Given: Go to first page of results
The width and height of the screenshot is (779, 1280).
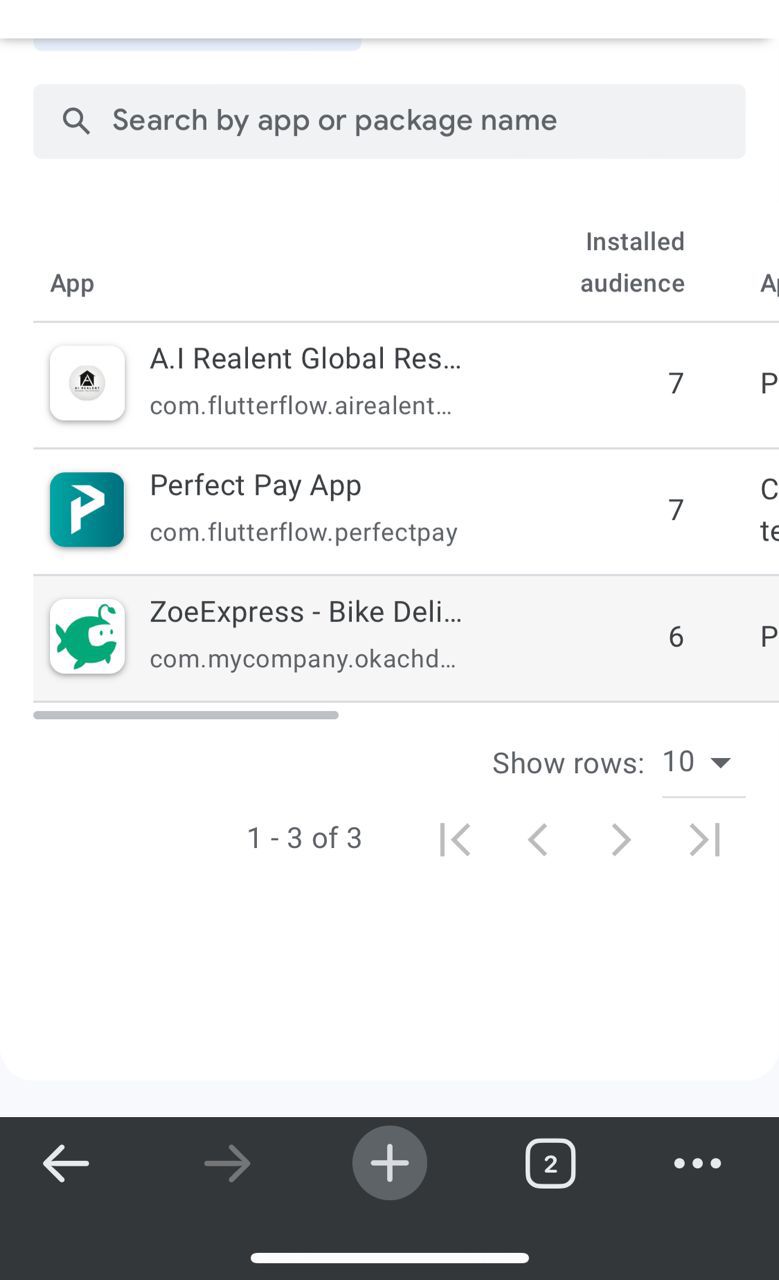Looking at the screenshot, I should tap(454, 840).
